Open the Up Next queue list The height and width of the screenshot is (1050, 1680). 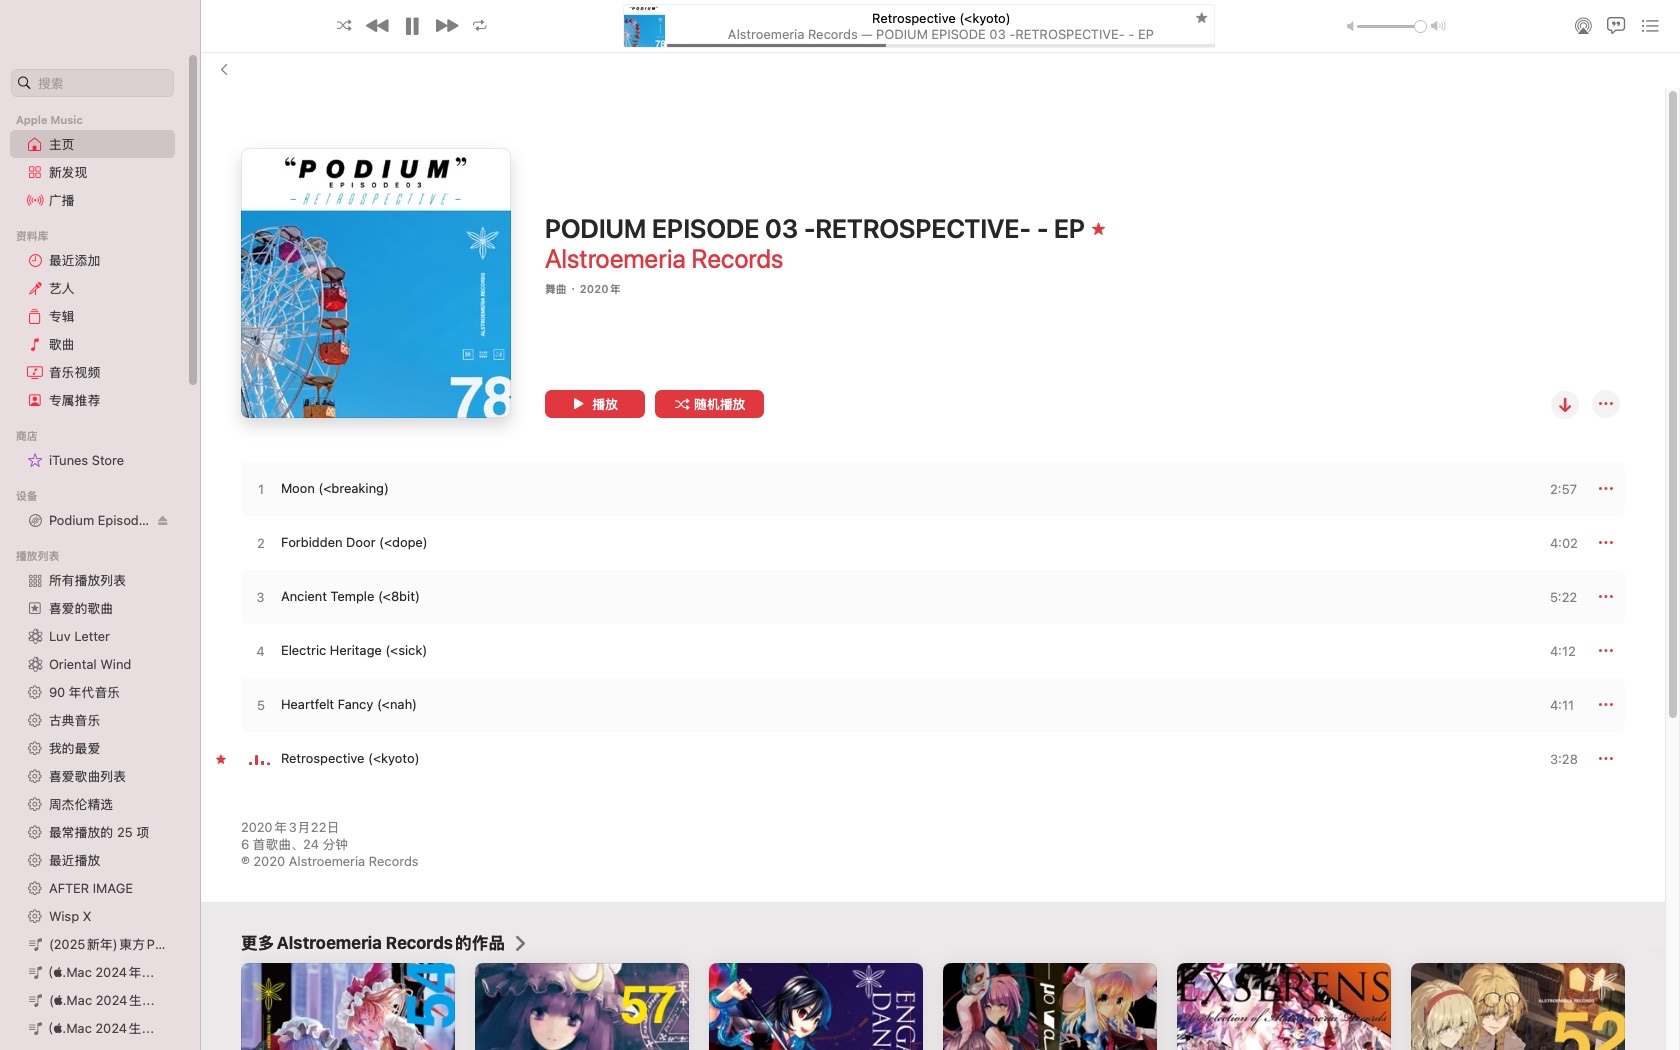pyautogui.click(x=1650, y=26)
